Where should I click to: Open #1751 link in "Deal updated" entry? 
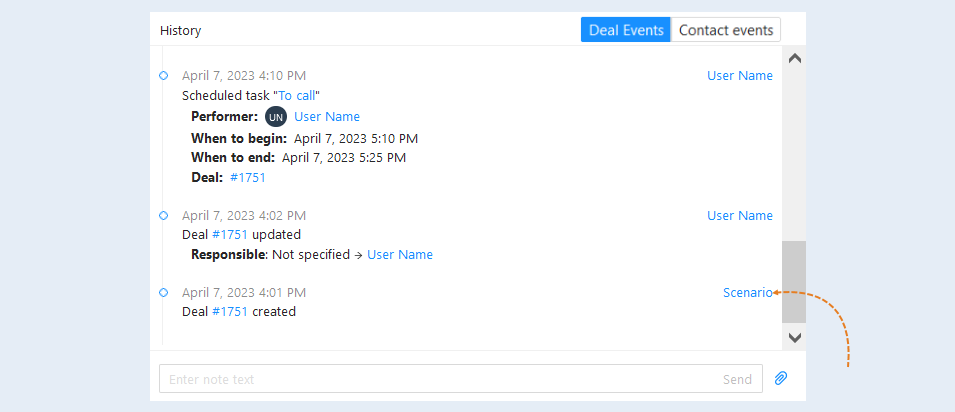click(230, 235)
